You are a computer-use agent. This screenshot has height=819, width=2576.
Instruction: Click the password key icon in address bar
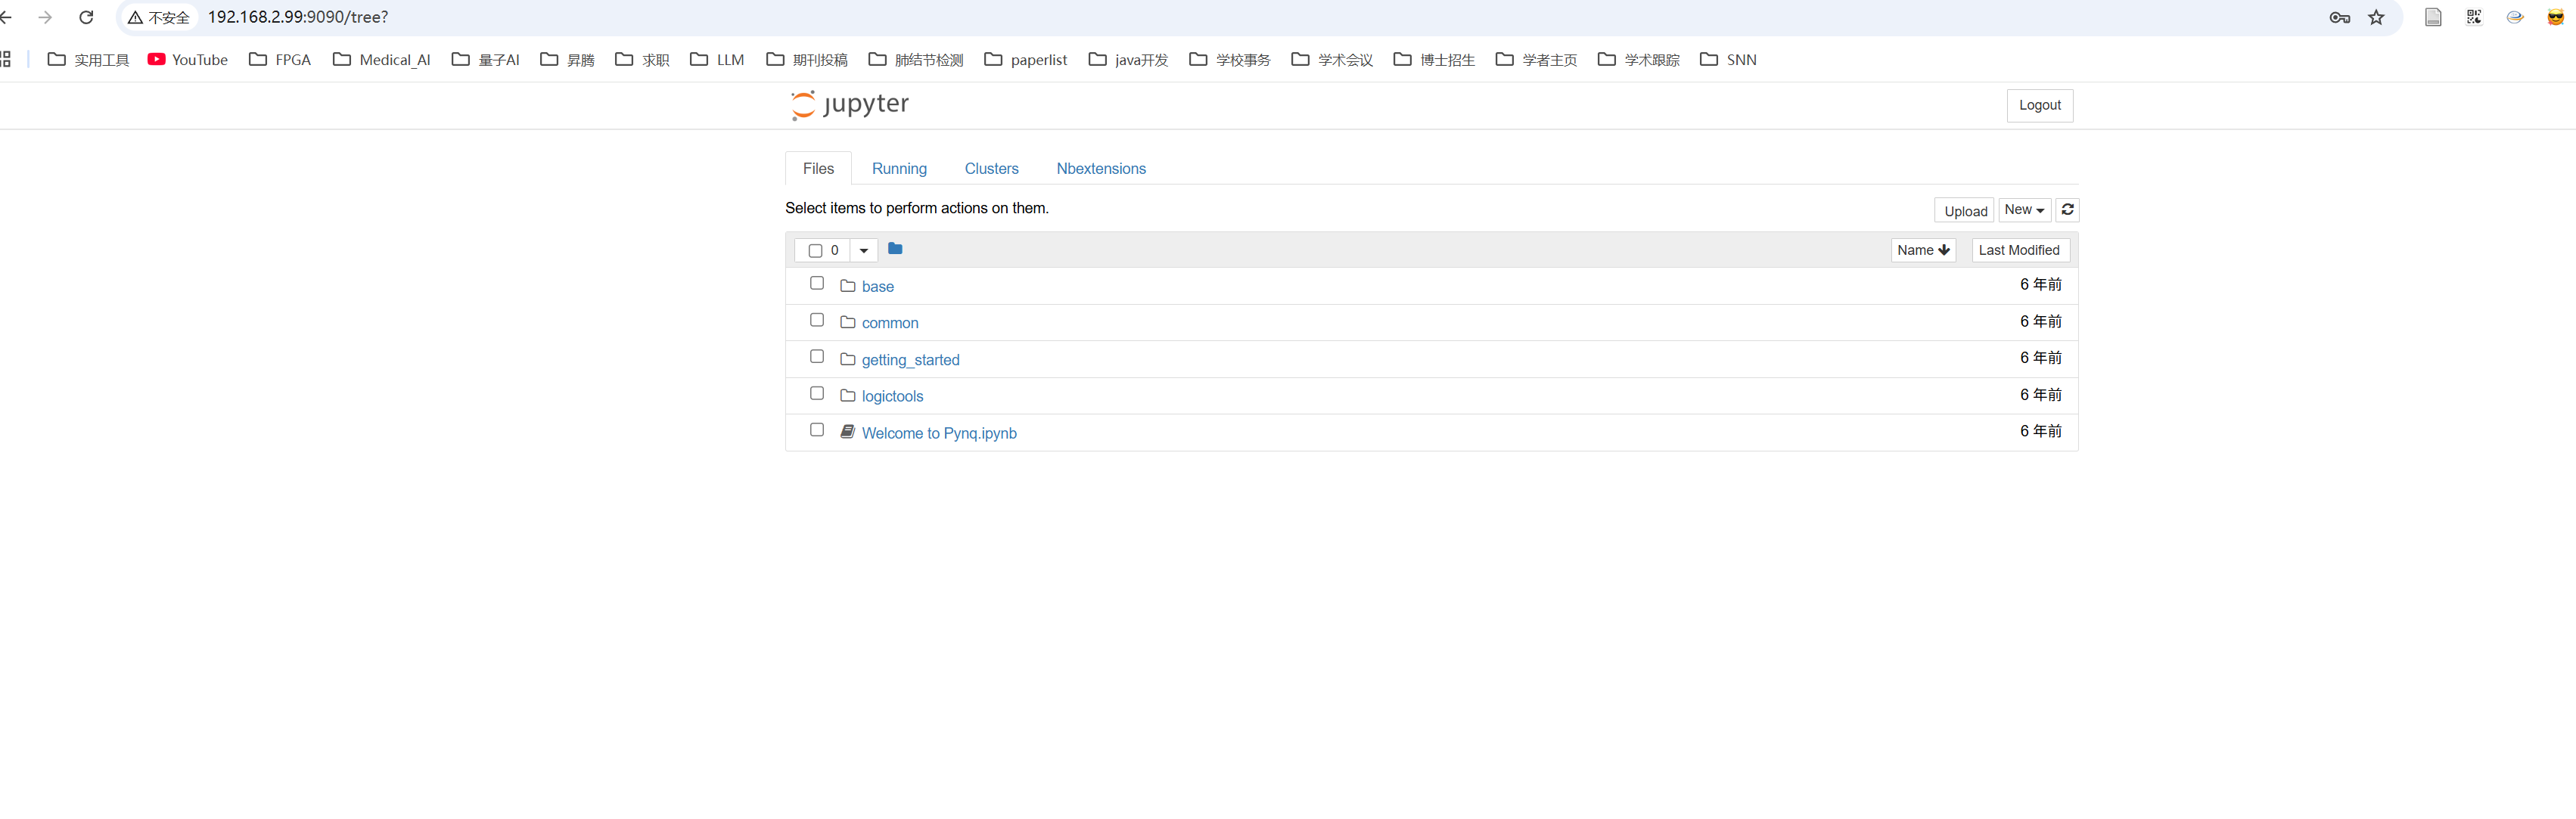2339,17
